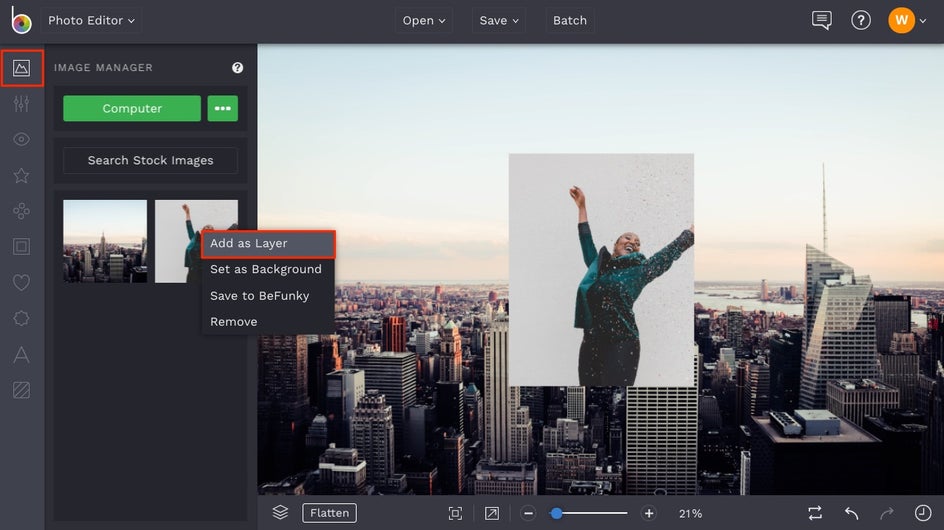Viewport: 944px width, 530px height.
Task: Open the Layers panel icon
Action: 280,512
